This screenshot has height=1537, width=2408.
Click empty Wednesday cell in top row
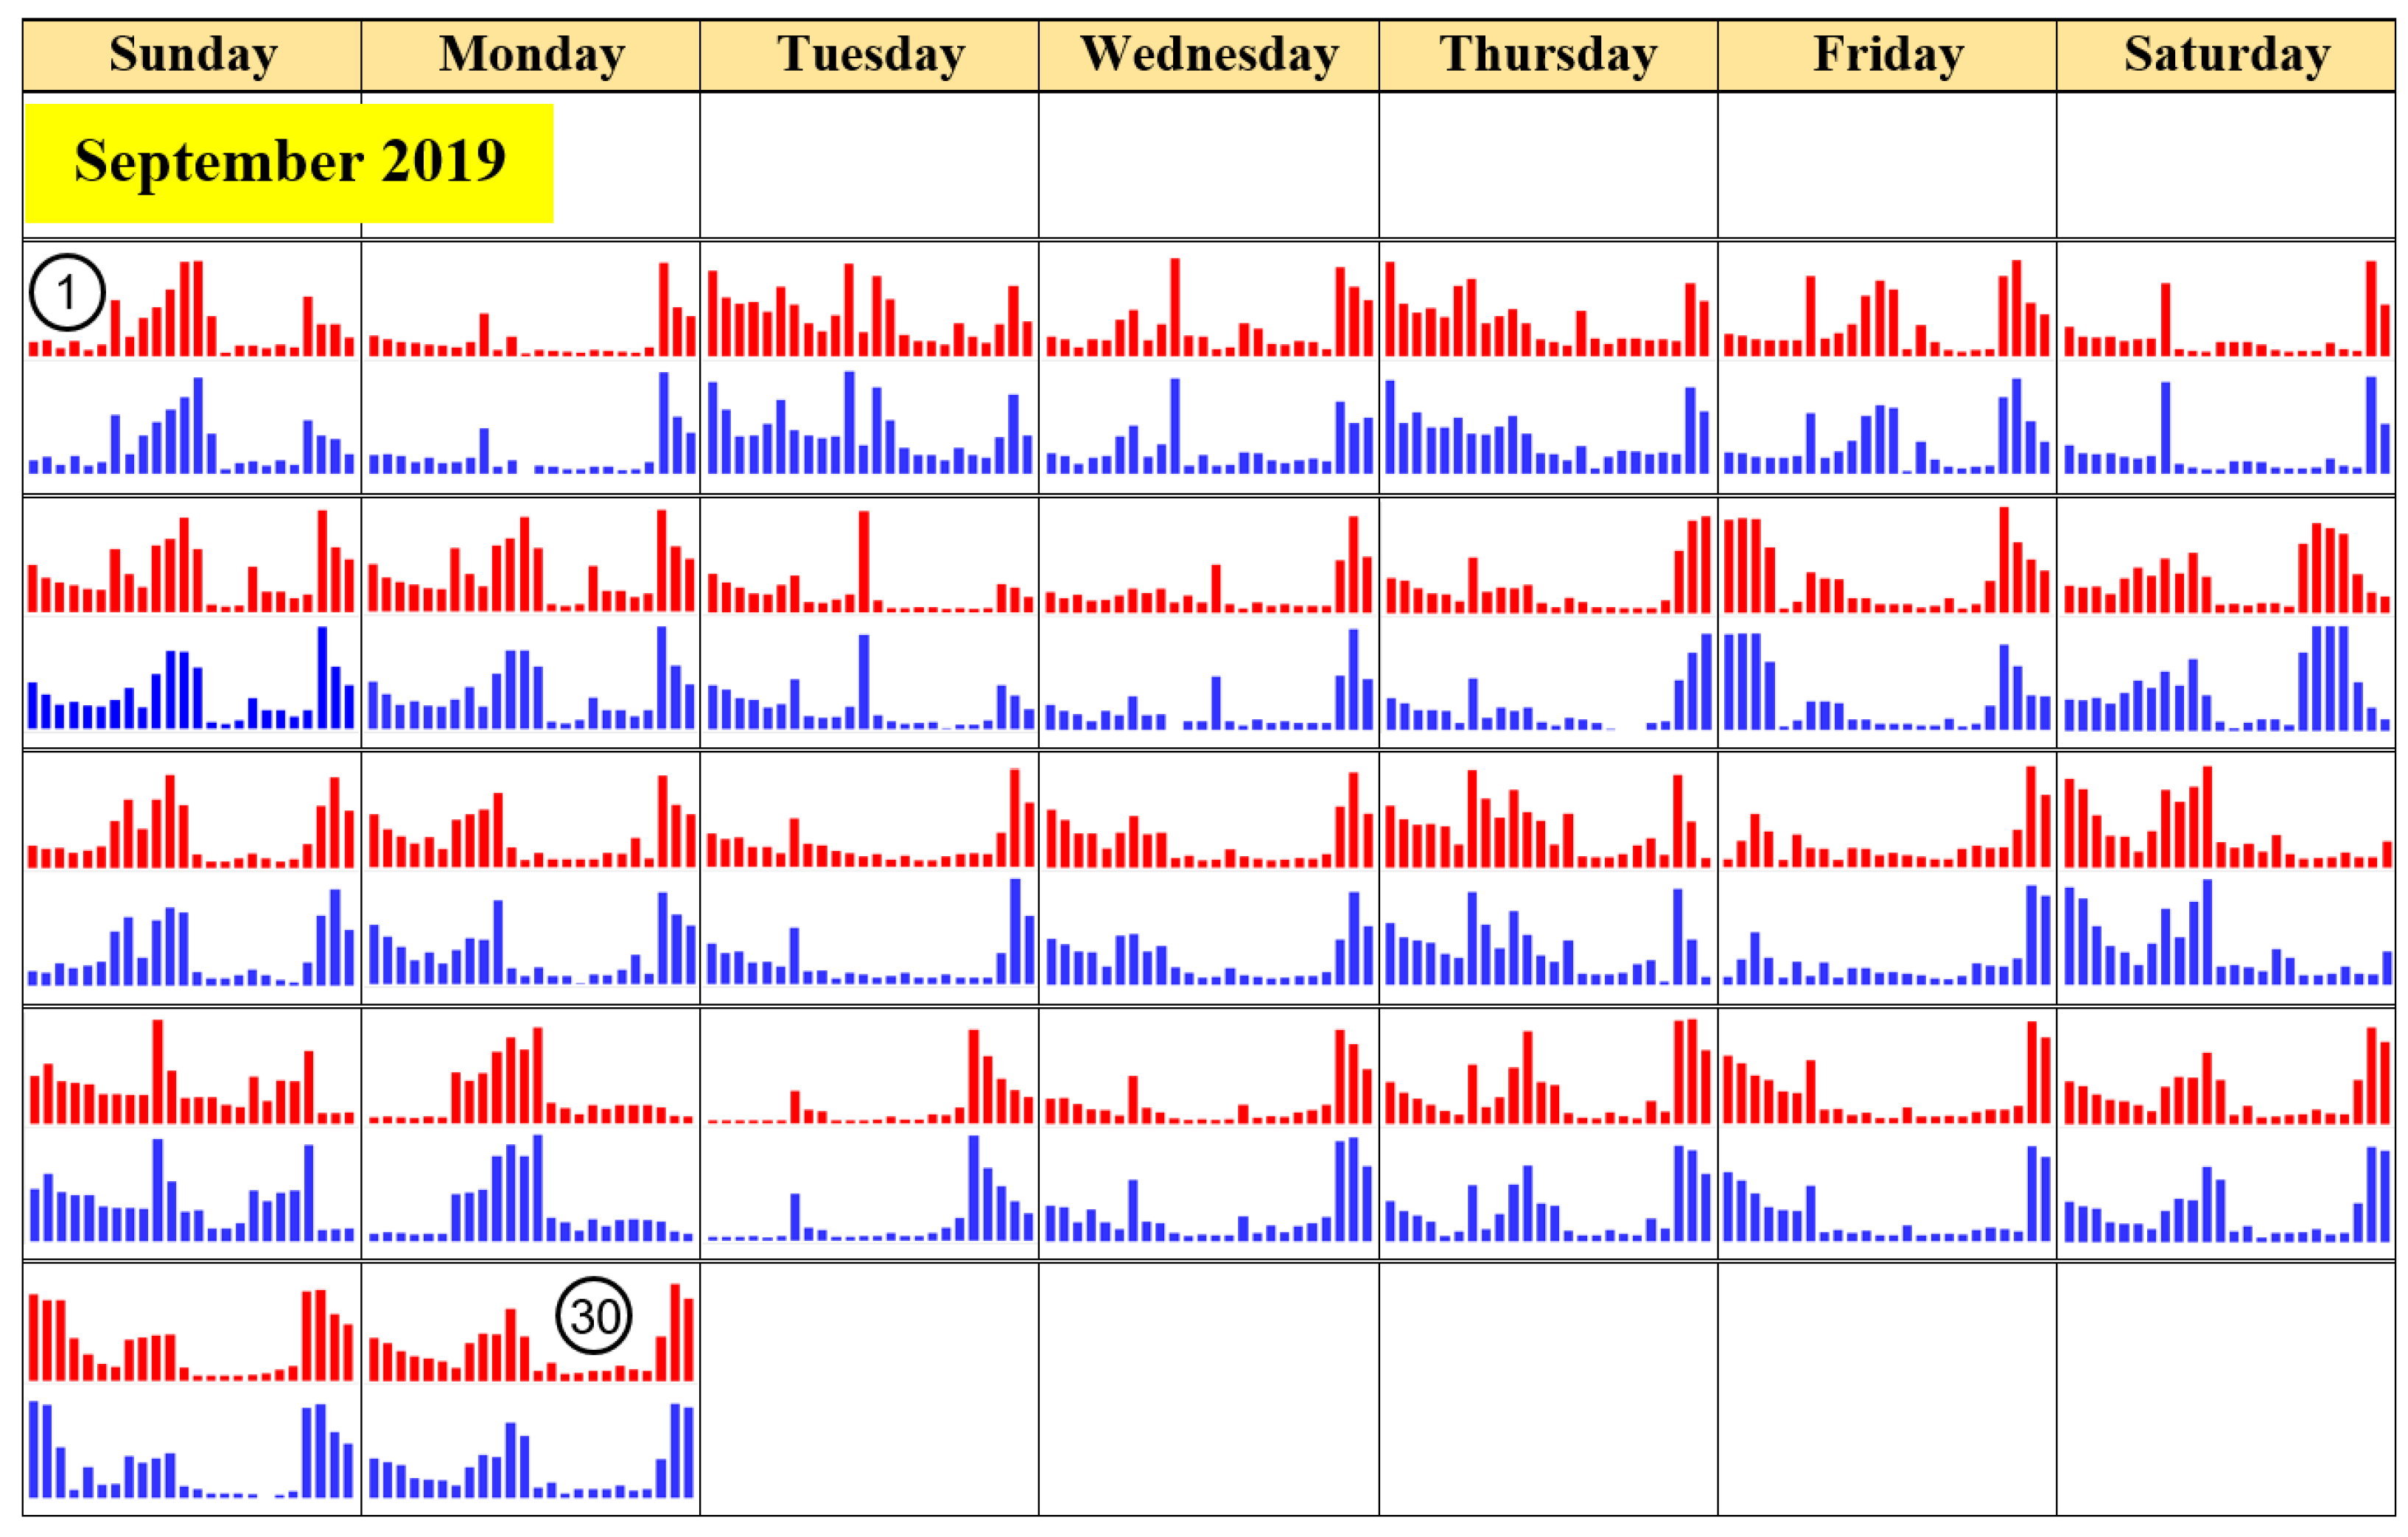point(1209,165)
